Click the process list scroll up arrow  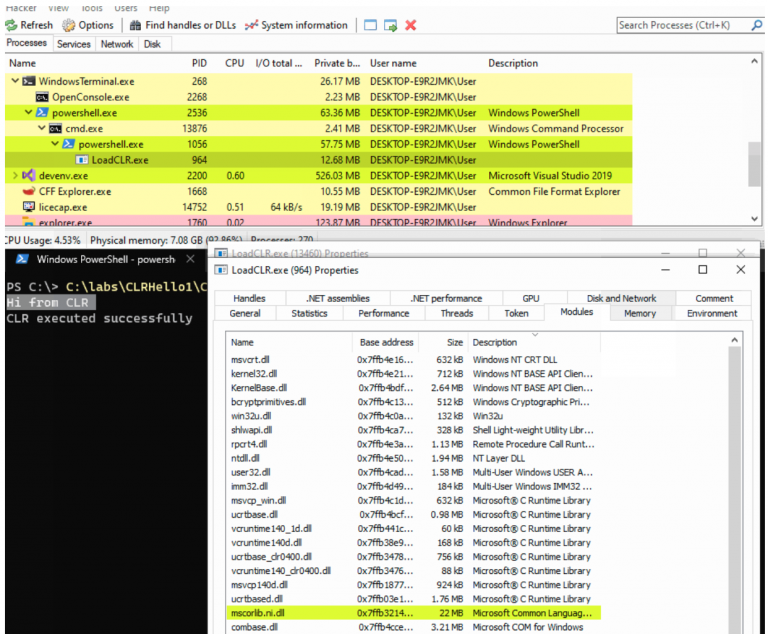[754, 61]
